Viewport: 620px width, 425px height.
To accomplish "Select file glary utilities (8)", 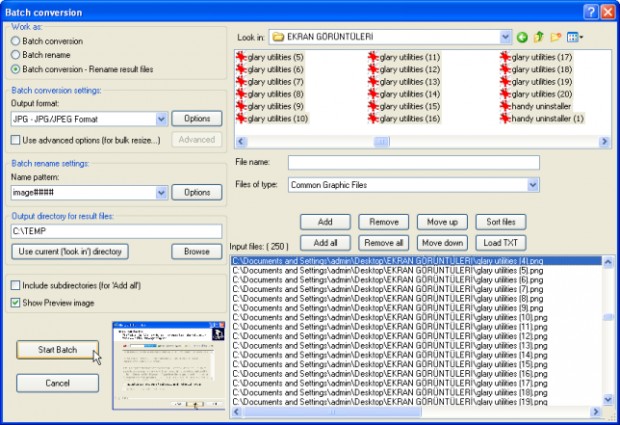I will click(x=270, y=94).
